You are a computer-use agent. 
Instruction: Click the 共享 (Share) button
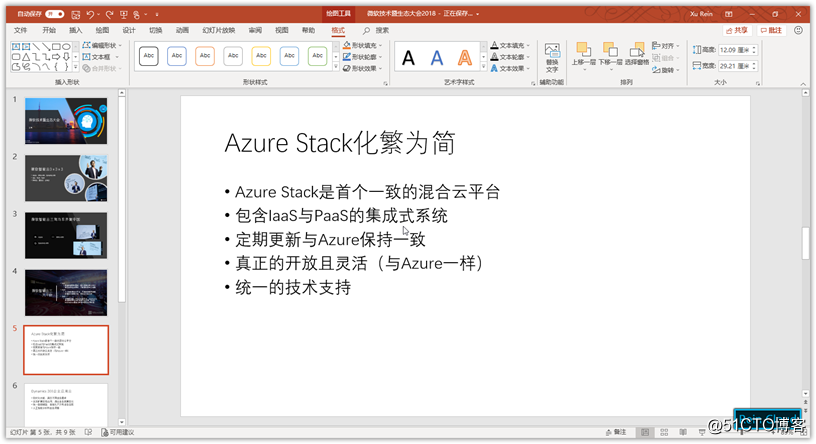coord(737,30)
